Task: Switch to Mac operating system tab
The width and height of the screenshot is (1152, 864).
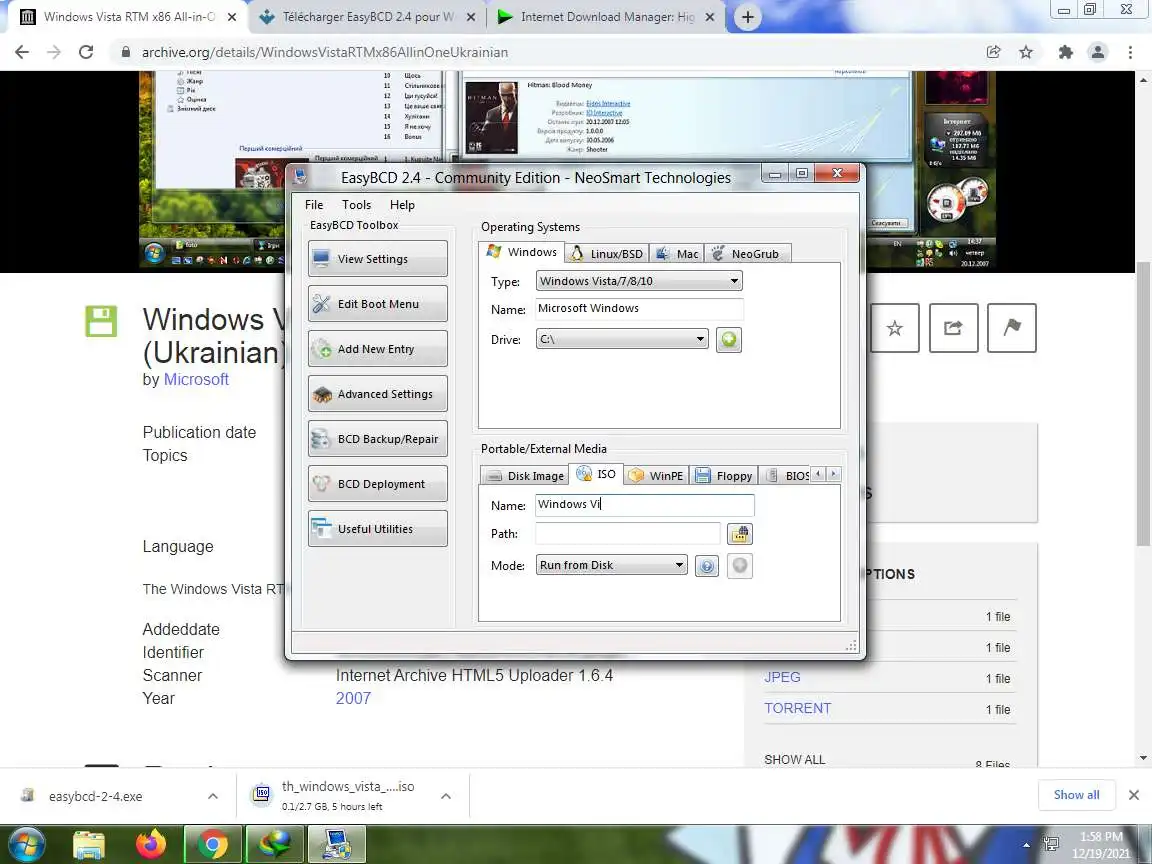Action: (x=677, y=253)
